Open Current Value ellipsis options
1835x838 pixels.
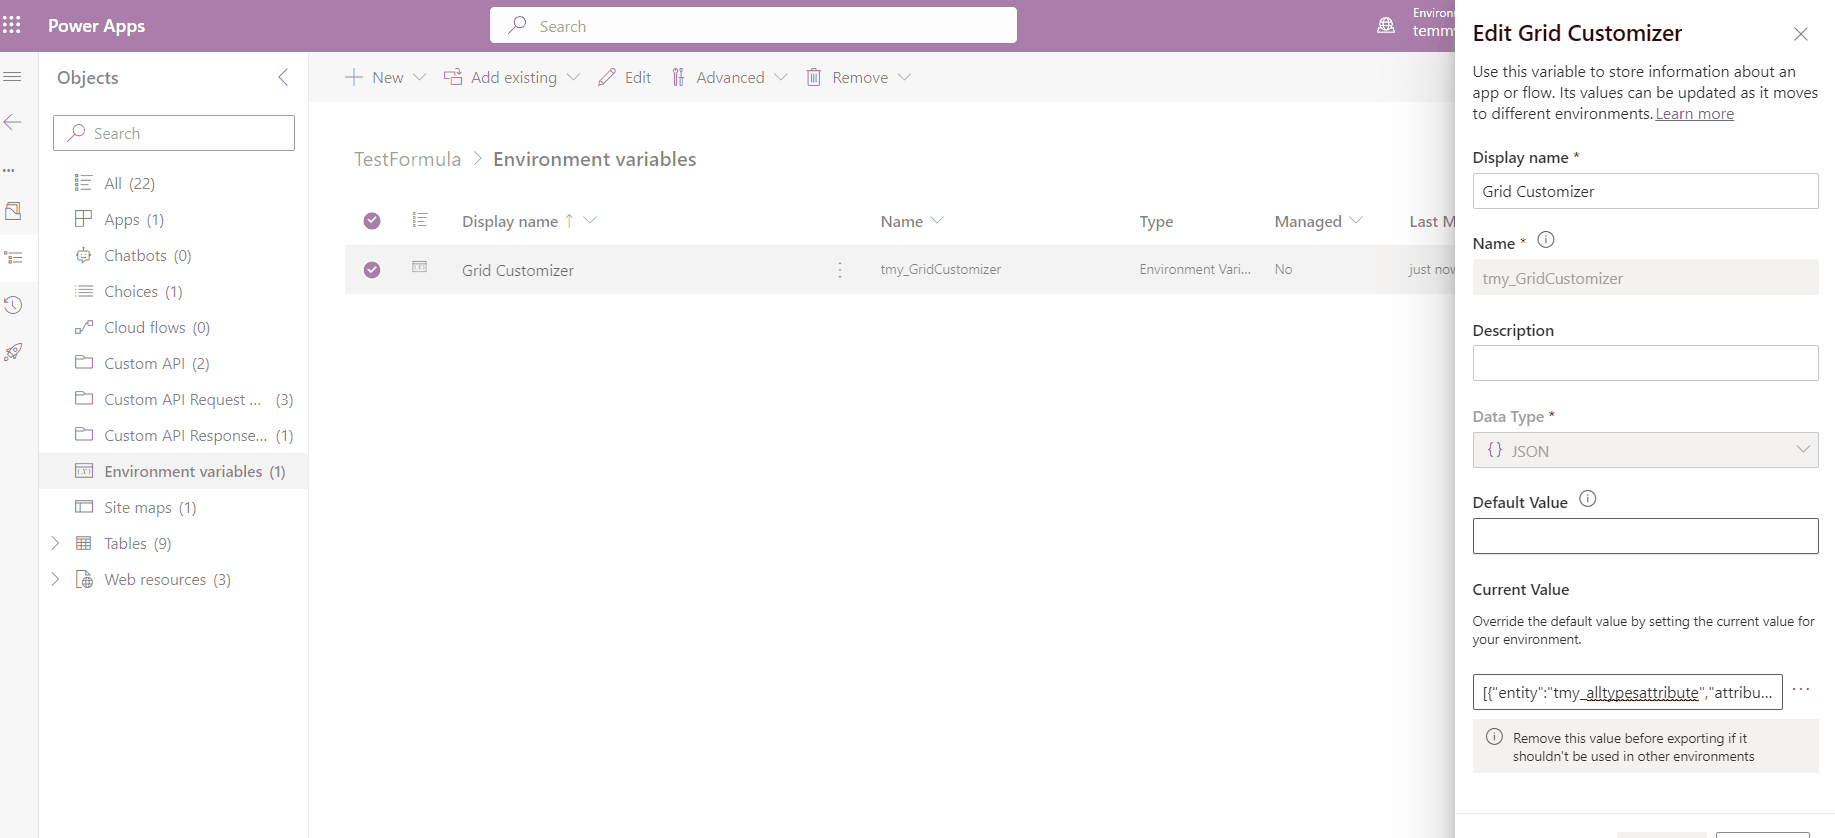coord(1801,690)
